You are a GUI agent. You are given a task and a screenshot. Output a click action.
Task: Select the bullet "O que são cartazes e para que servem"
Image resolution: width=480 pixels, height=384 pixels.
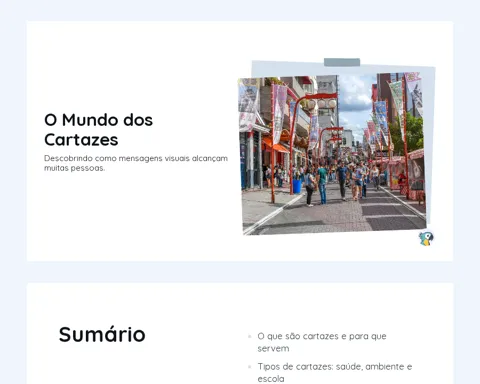click(322, 342)
